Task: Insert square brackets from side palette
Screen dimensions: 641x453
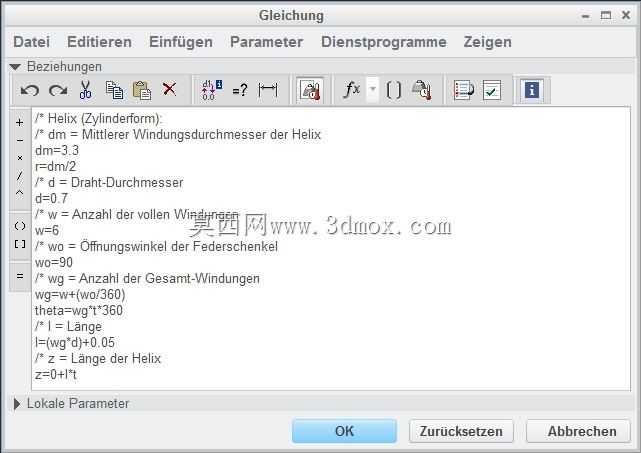Action: (x=20, y=244)
